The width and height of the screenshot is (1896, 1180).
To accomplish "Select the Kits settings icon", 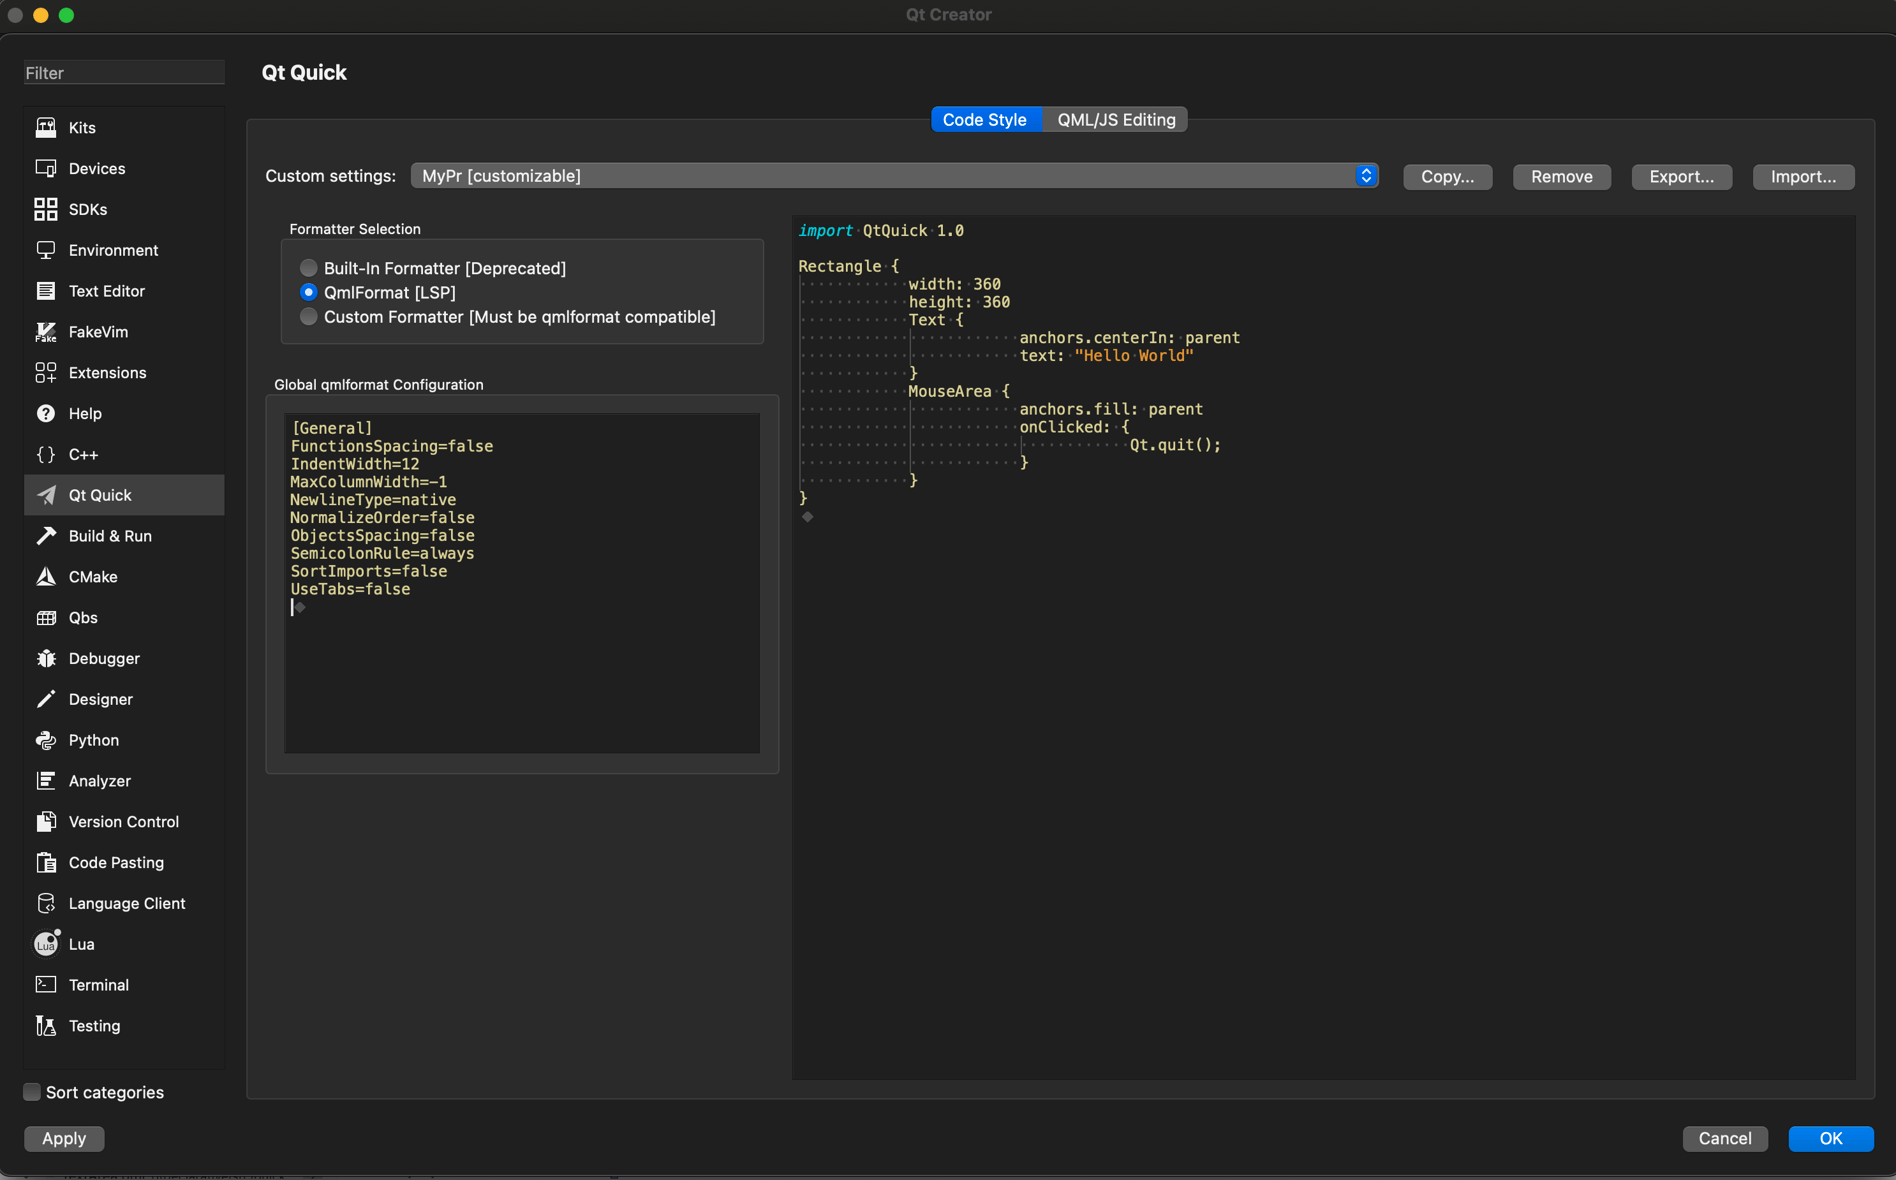I will 46,127.
